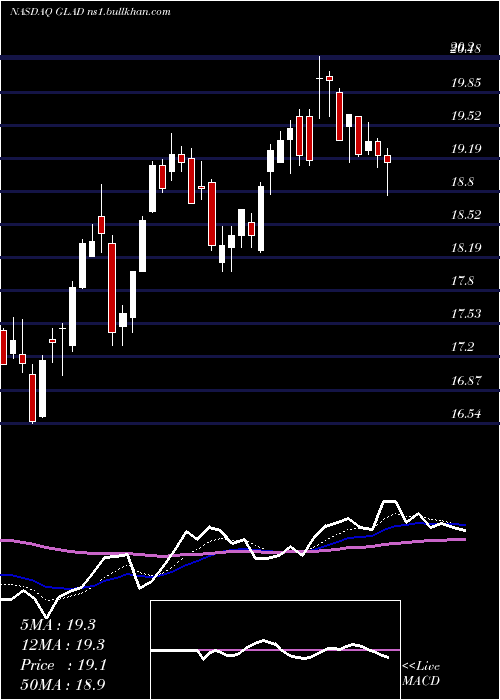Click the 16.54 price axis label
This screenshot has height=700, width=500.
(466, 413)
